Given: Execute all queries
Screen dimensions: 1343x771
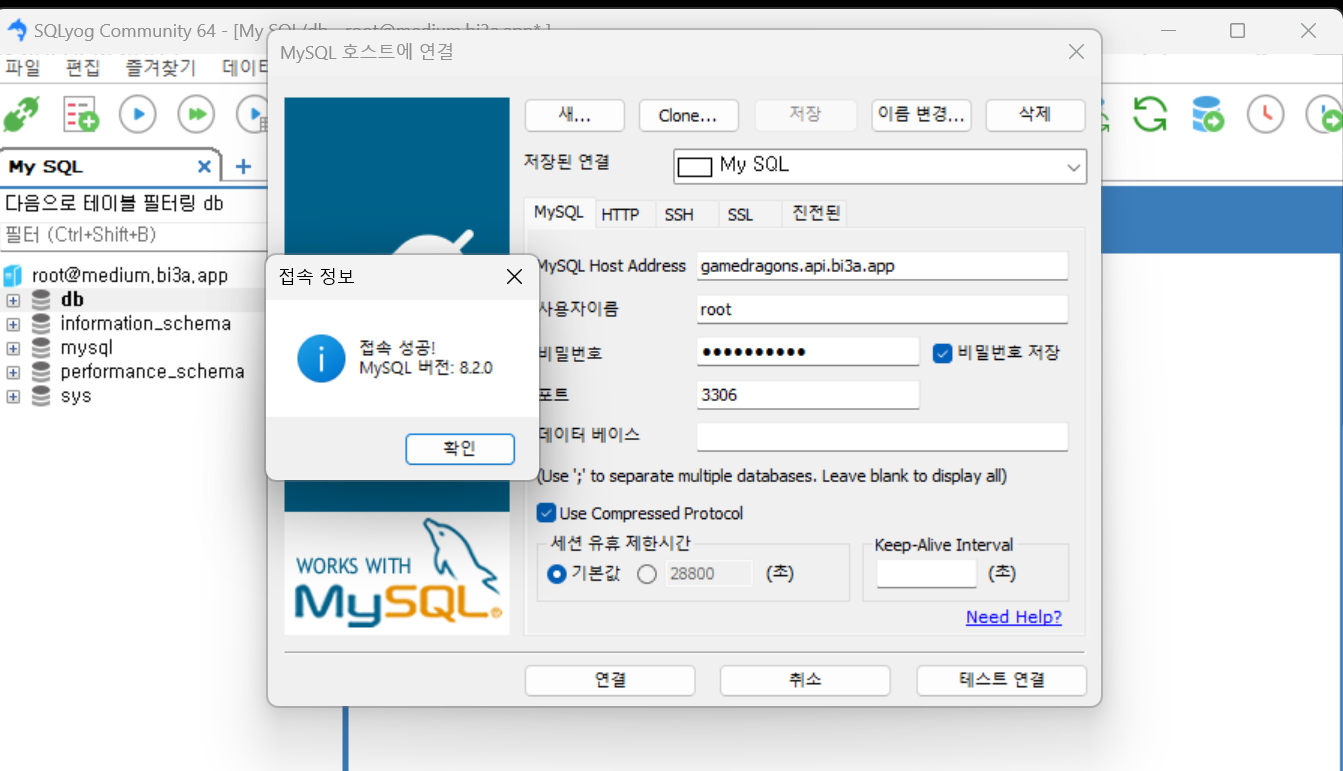Looking at the screenshot, I should tap(195, 113).
